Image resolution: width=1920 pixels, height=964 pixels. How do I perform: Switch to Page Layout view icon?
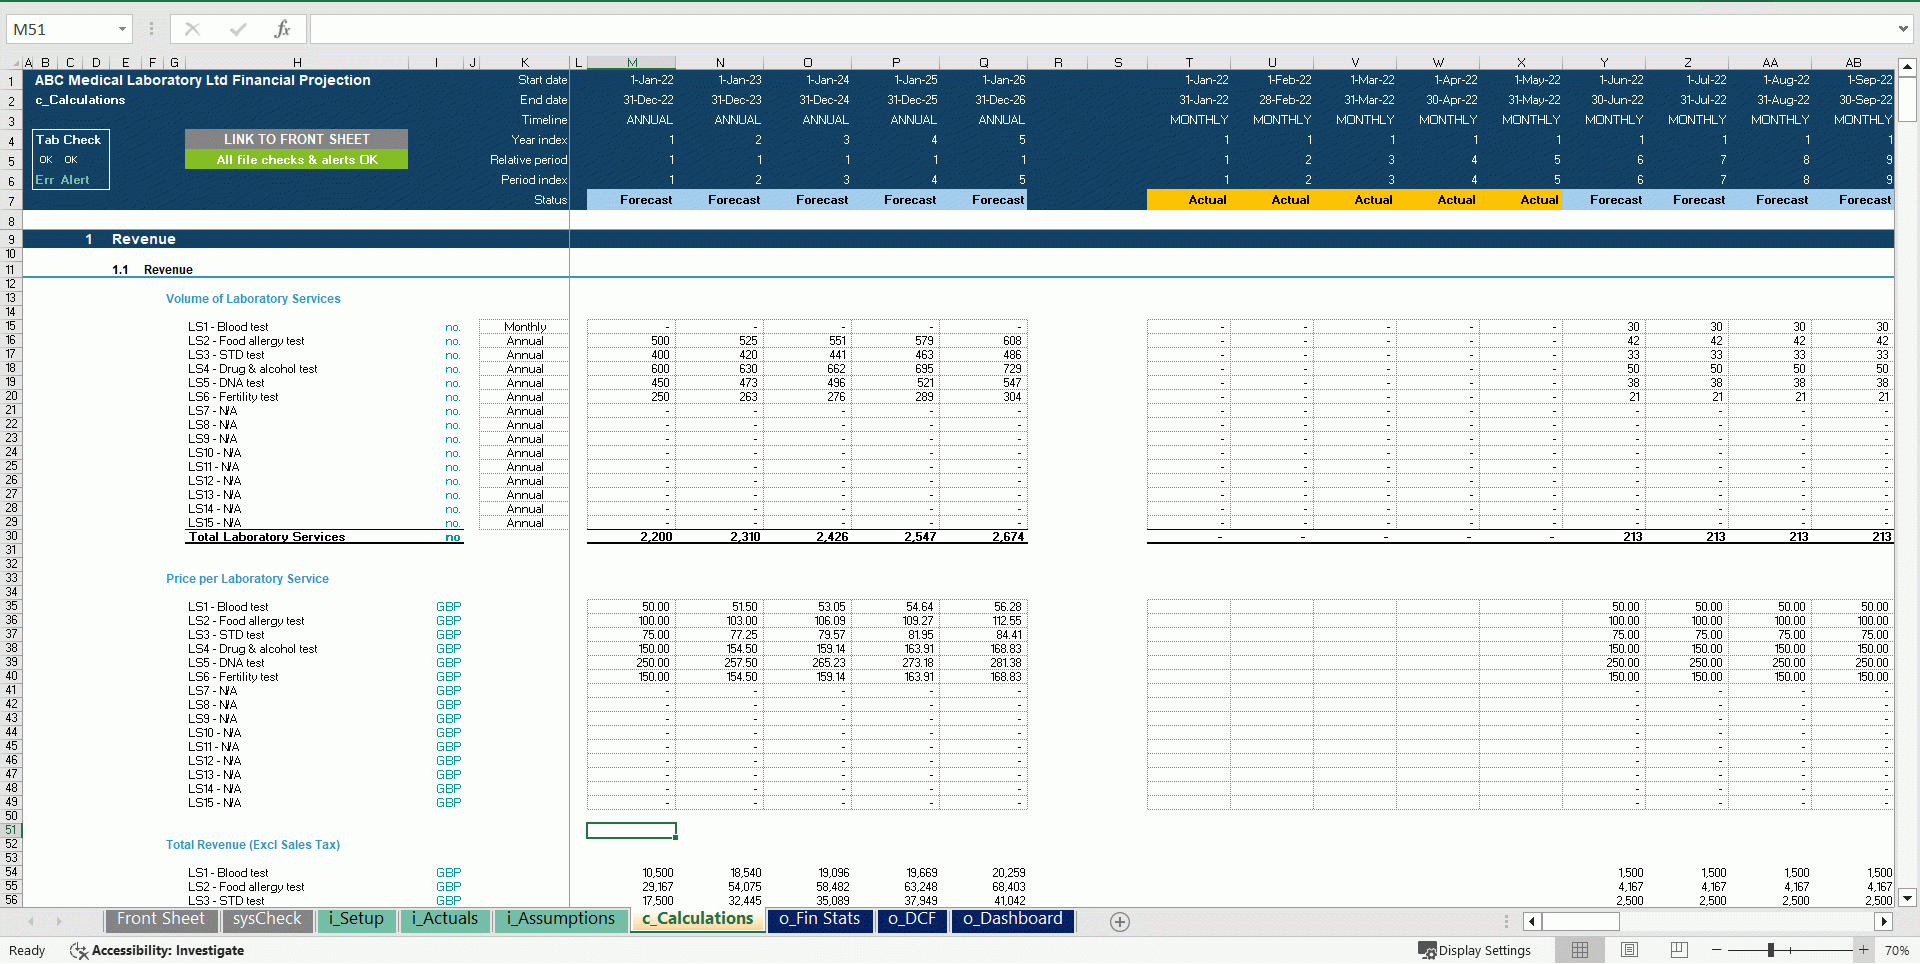tap(1629, 950)
